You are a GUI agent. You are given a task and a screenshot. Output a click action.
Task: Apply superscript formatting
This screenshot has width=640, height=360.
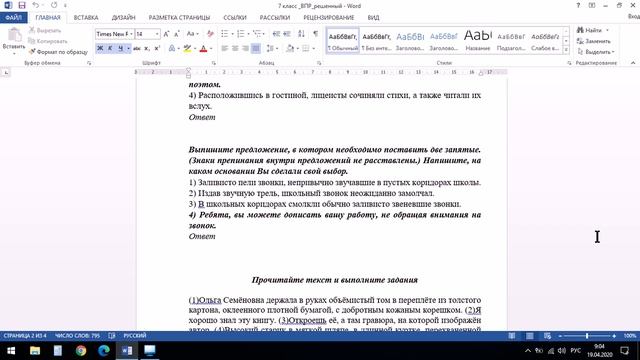[157, 49]
